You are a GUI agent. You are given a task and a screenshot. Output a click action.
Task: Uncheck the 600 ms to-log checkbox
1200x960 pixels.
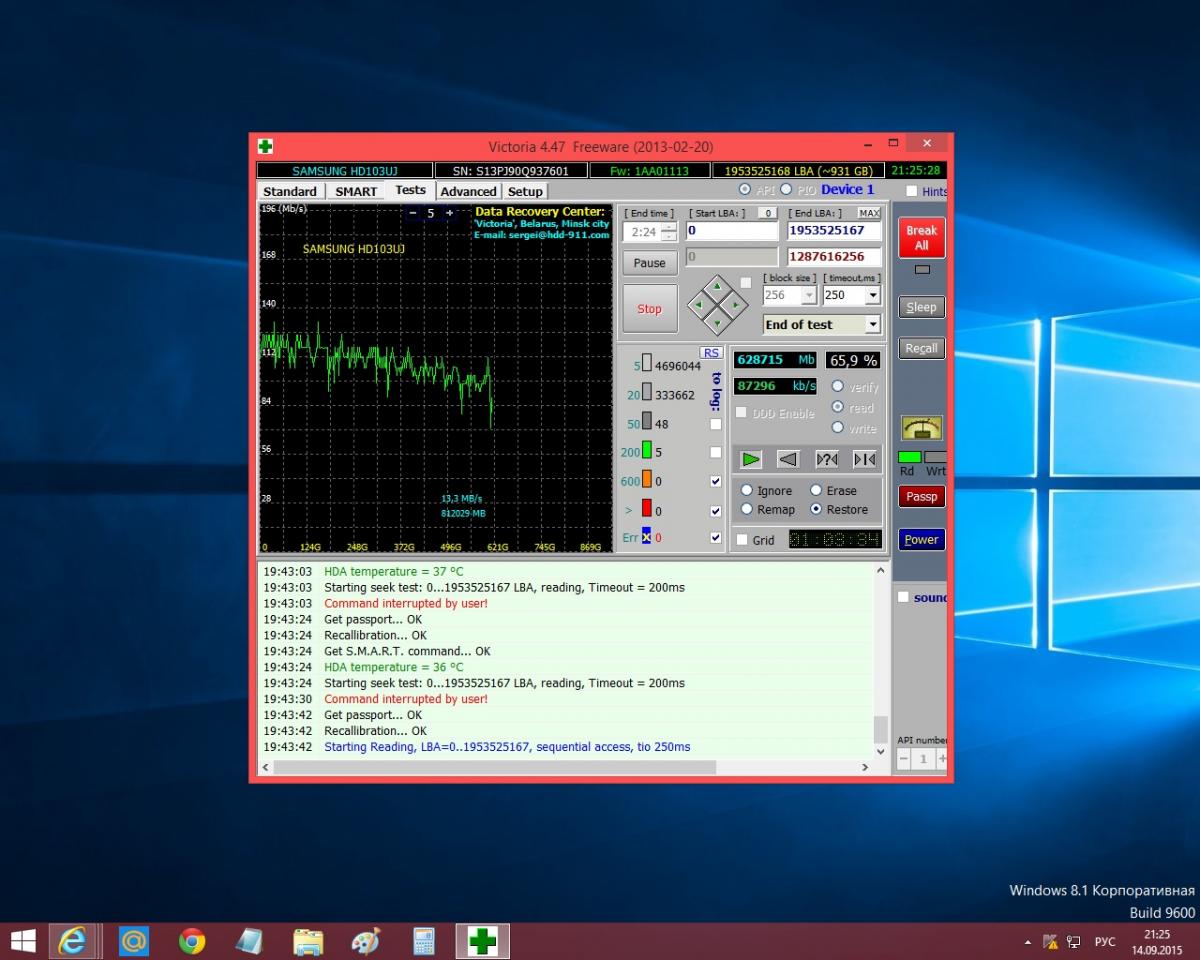(x=715, y=481)
